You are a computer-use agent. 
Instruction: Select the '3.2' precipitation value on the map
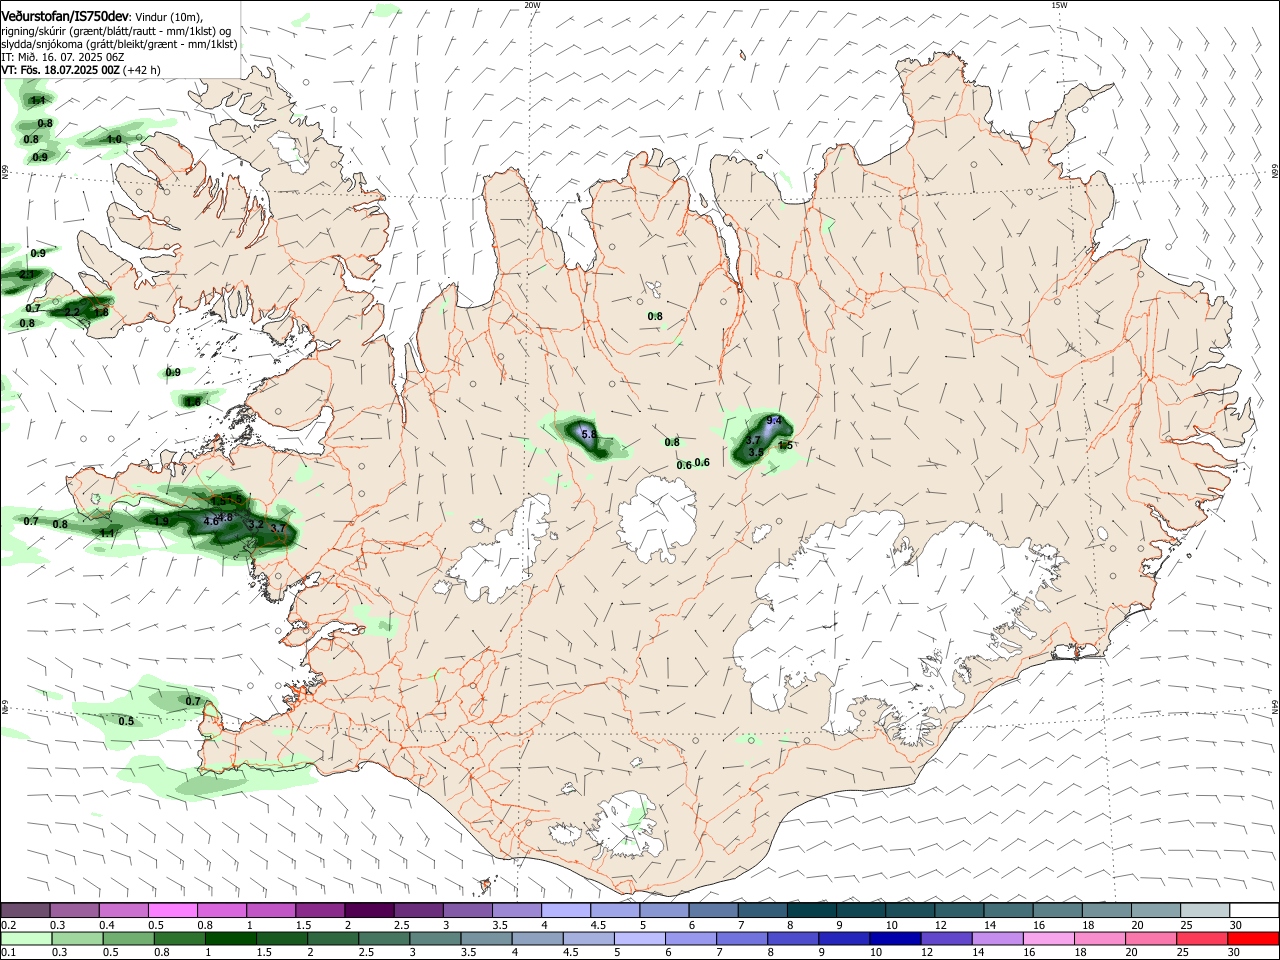255,524
